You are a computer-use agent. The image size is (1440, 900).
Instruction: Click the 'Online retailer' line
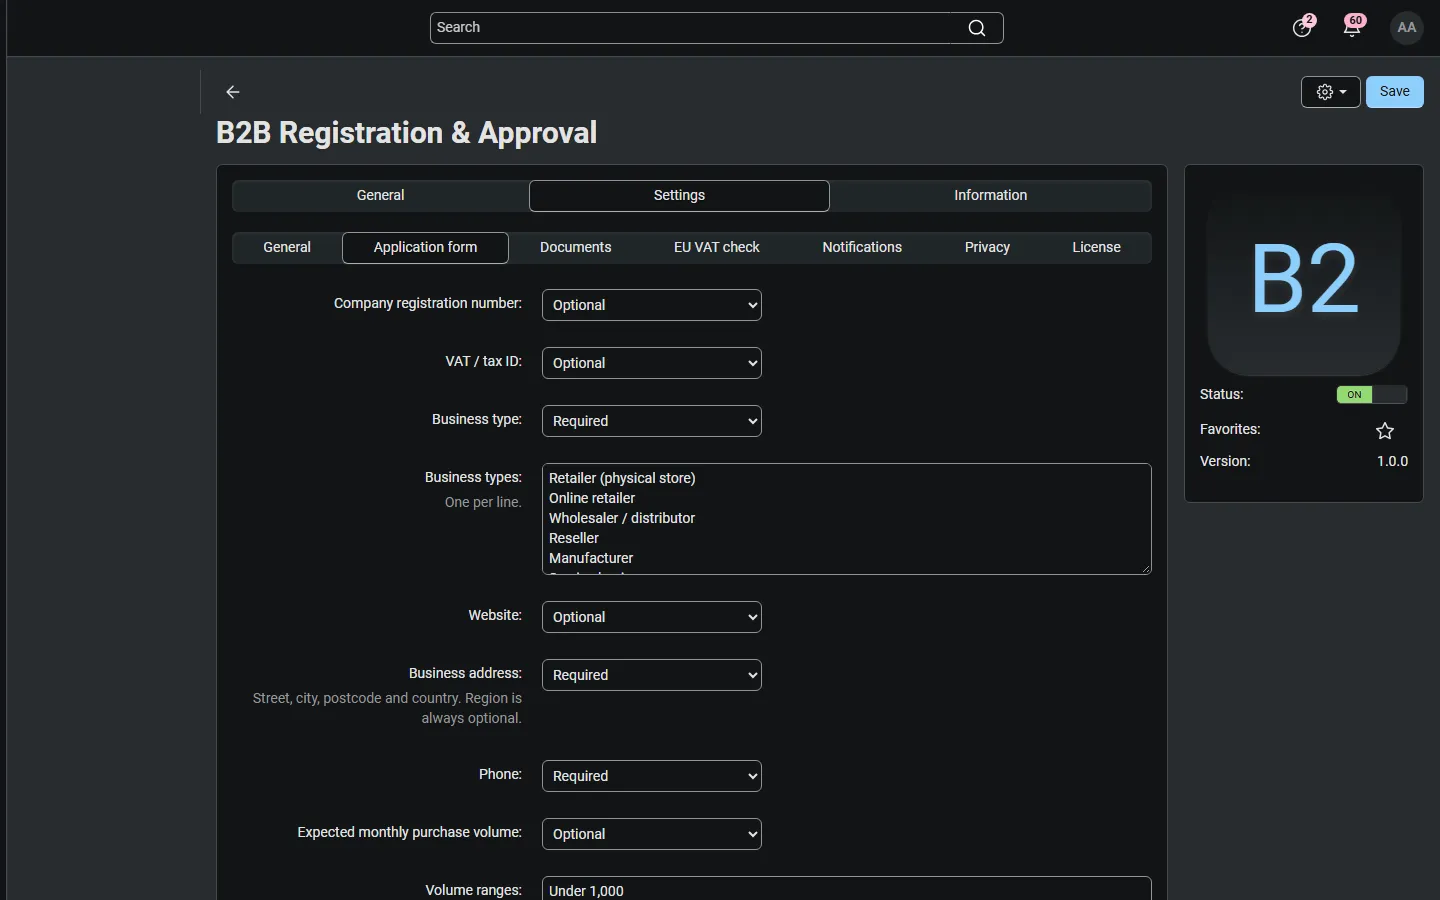coord(592,498)
